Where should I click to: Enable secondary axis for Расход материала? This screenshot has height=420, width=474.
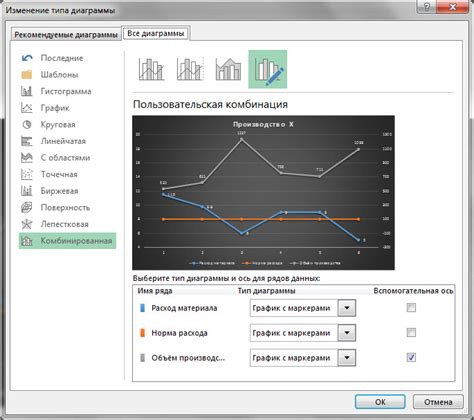coord(411,307)
